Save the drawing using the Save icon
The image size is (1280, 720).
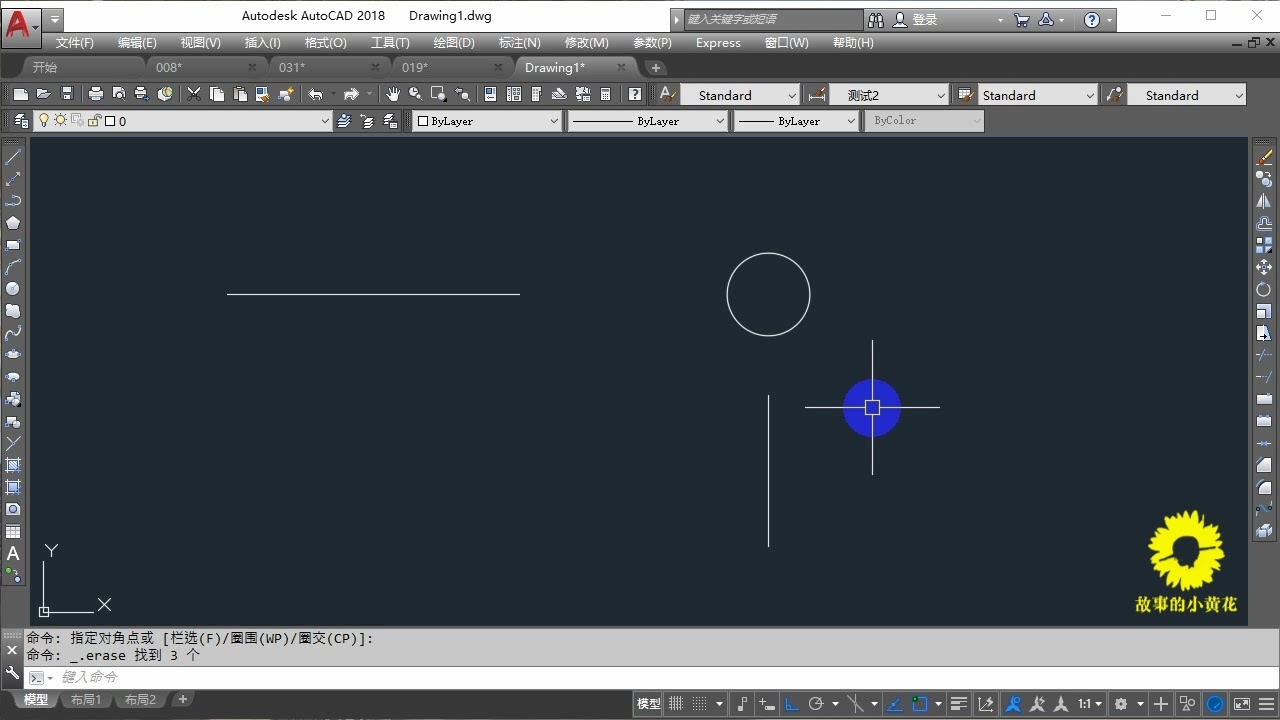(x=67, y=94)
